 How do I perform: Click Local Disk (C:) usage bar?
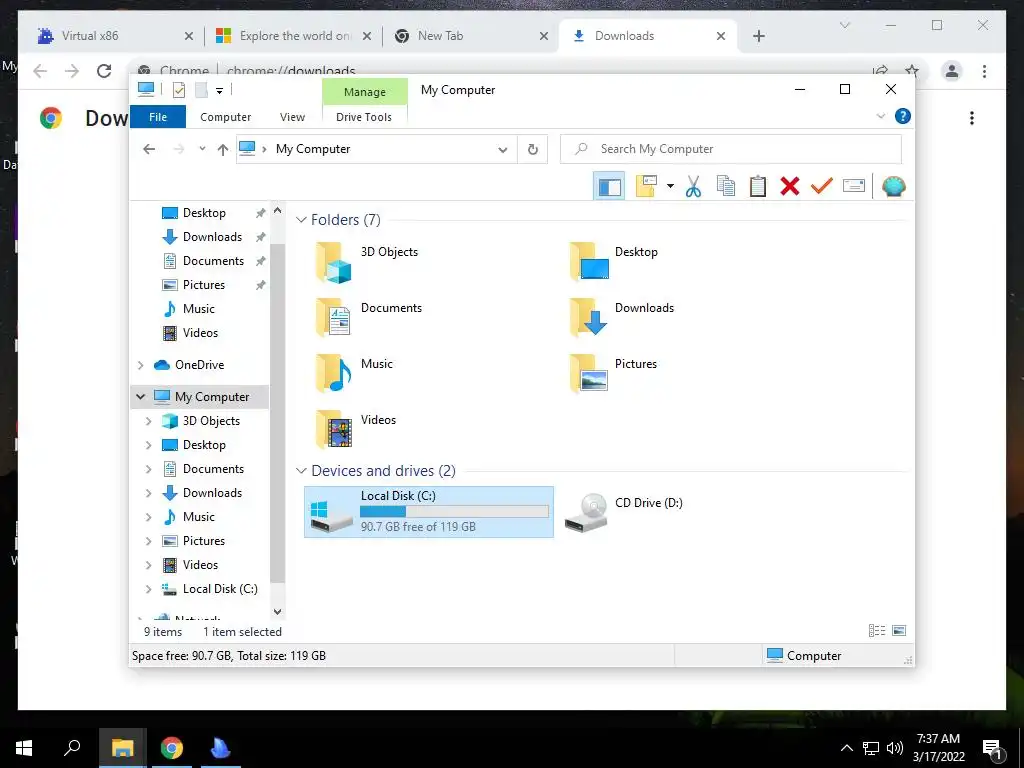coord(455,511)
